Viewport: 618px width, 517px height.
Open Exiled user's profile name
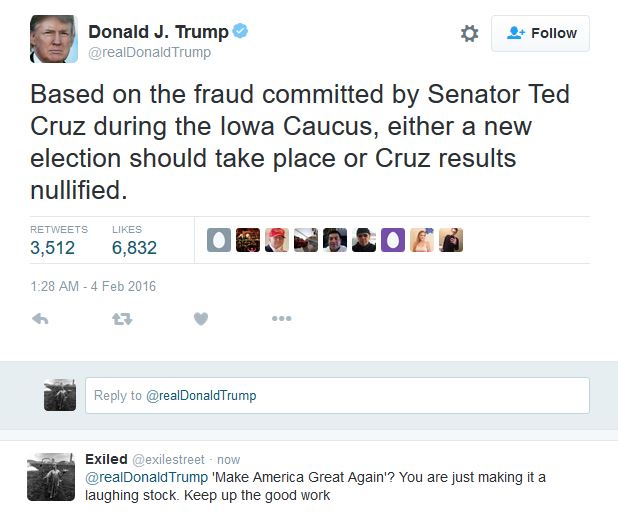(x=106, y=458)
